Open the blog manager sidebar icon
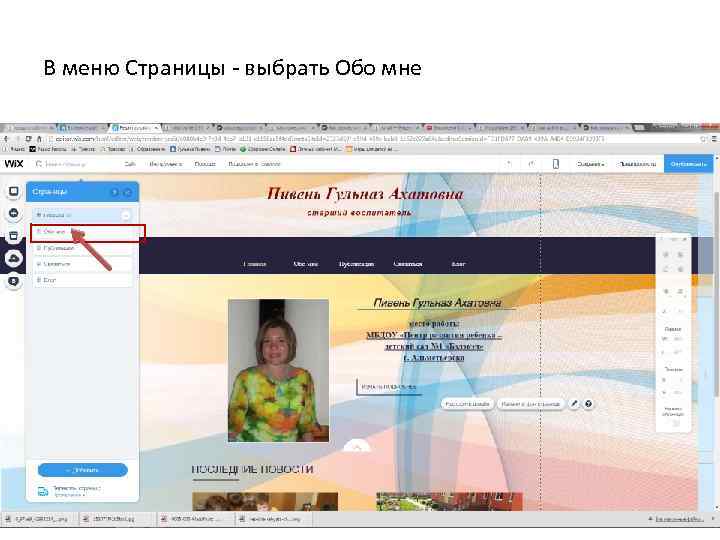The image size is (720, 540). click(x=13, y=281)
